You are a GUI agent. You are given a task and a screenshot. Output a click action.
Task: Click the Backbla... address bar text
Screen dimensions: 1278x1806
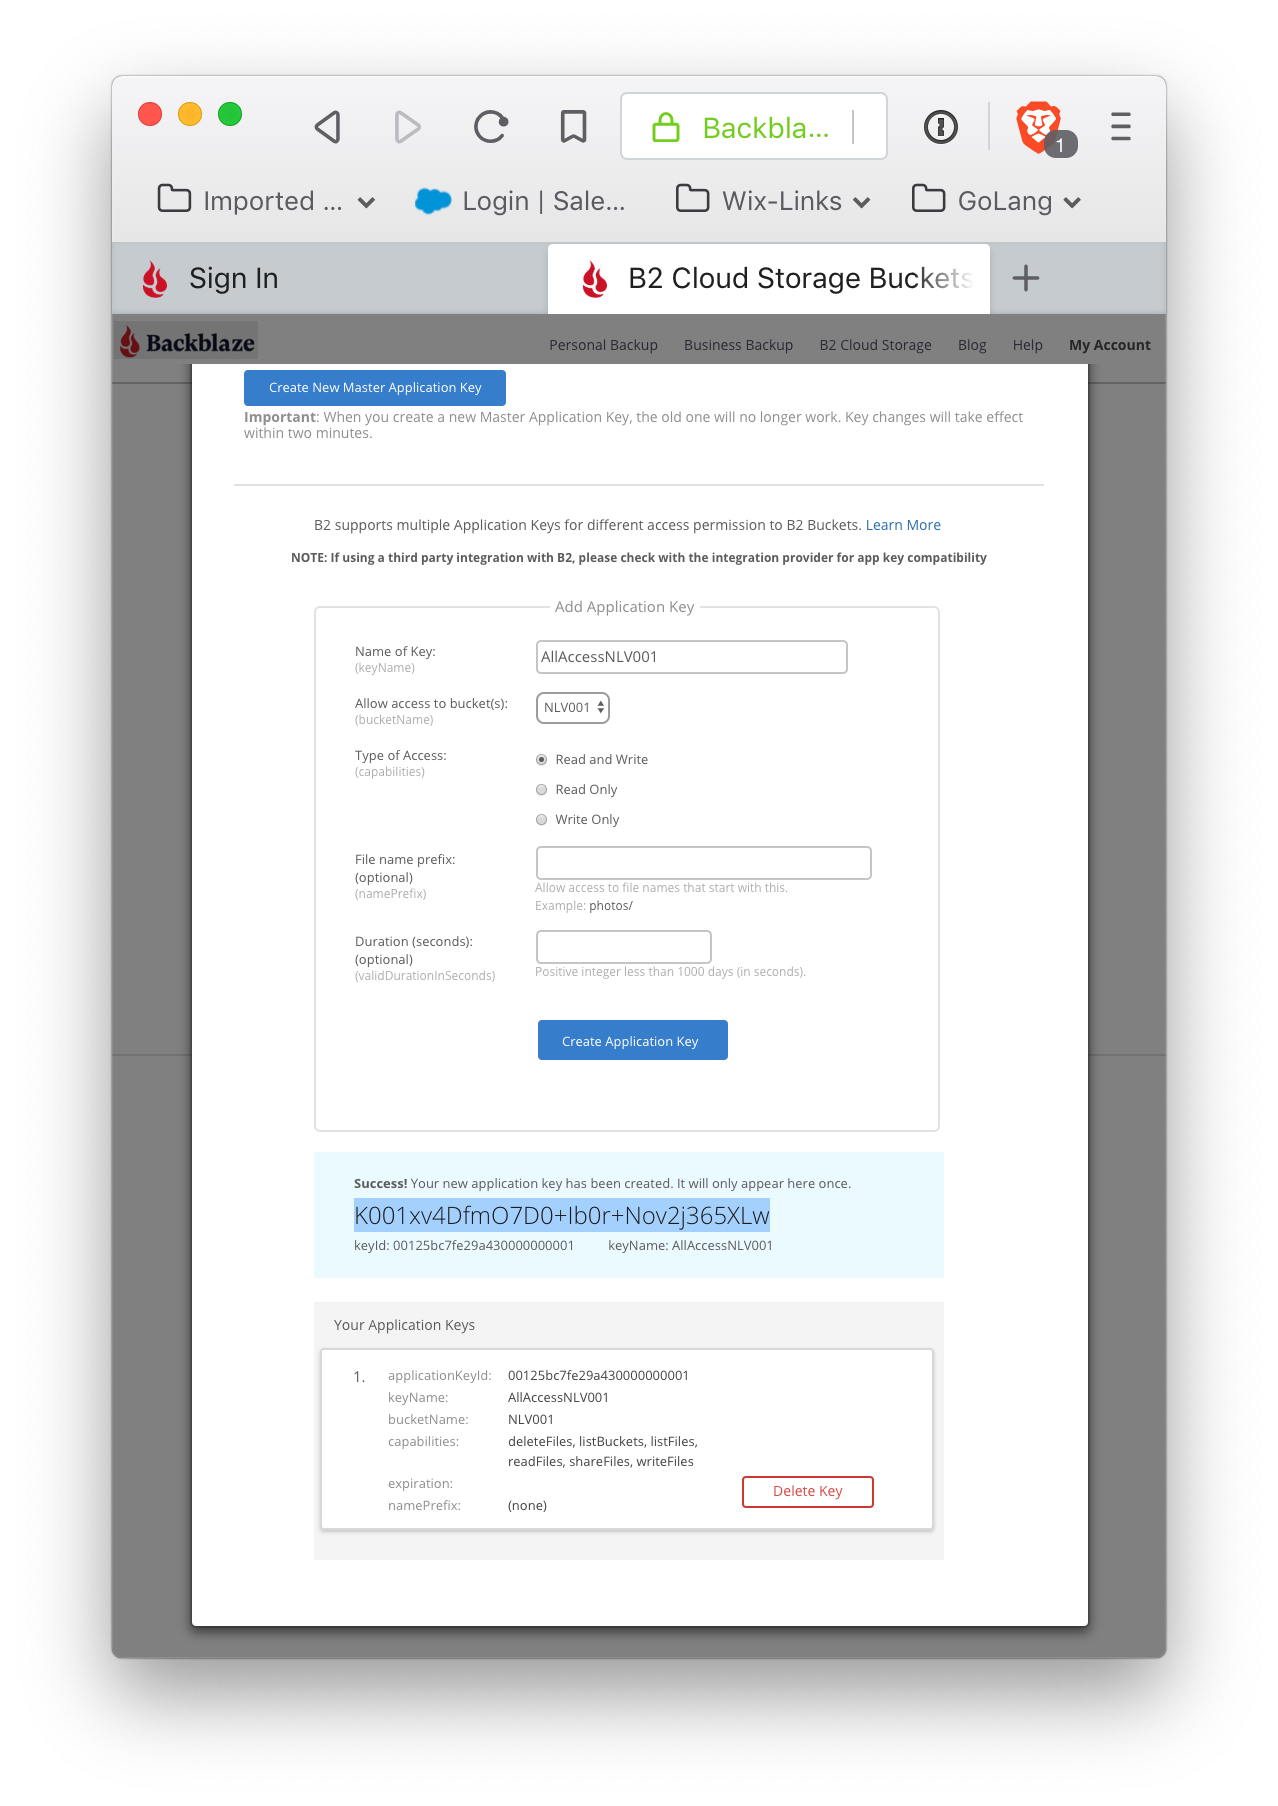[x=766, y=128]
